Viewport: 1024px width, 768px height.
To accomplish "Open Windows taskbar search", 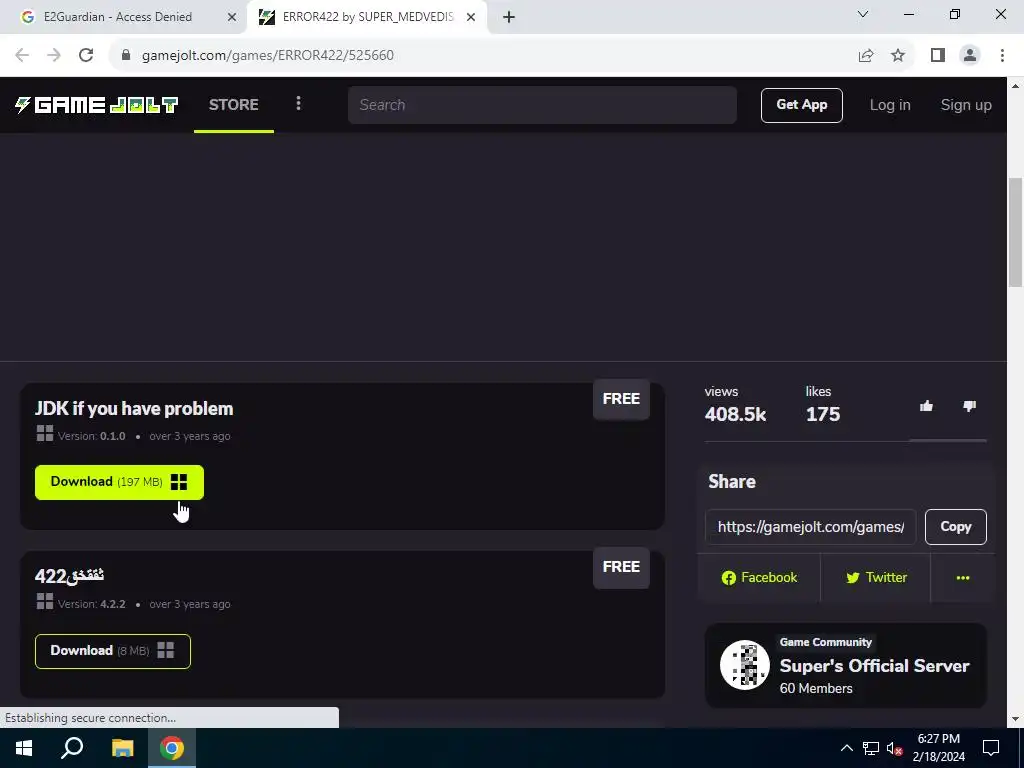I will coord(72,748).
